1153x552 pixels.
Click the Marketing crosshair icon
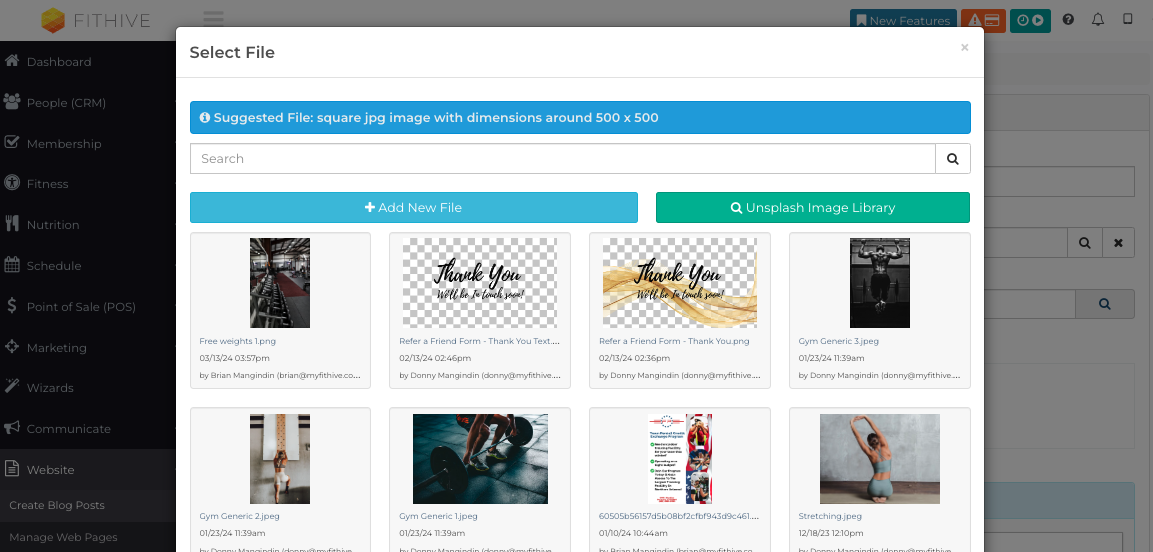pos(11,346)
